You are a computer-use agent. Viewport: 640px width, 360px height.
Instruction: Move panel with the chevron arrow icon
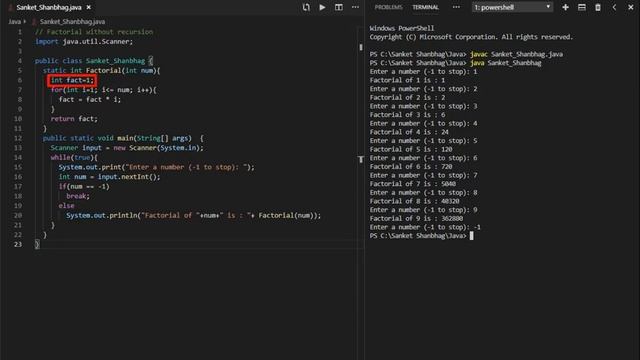tap(614, 7)
